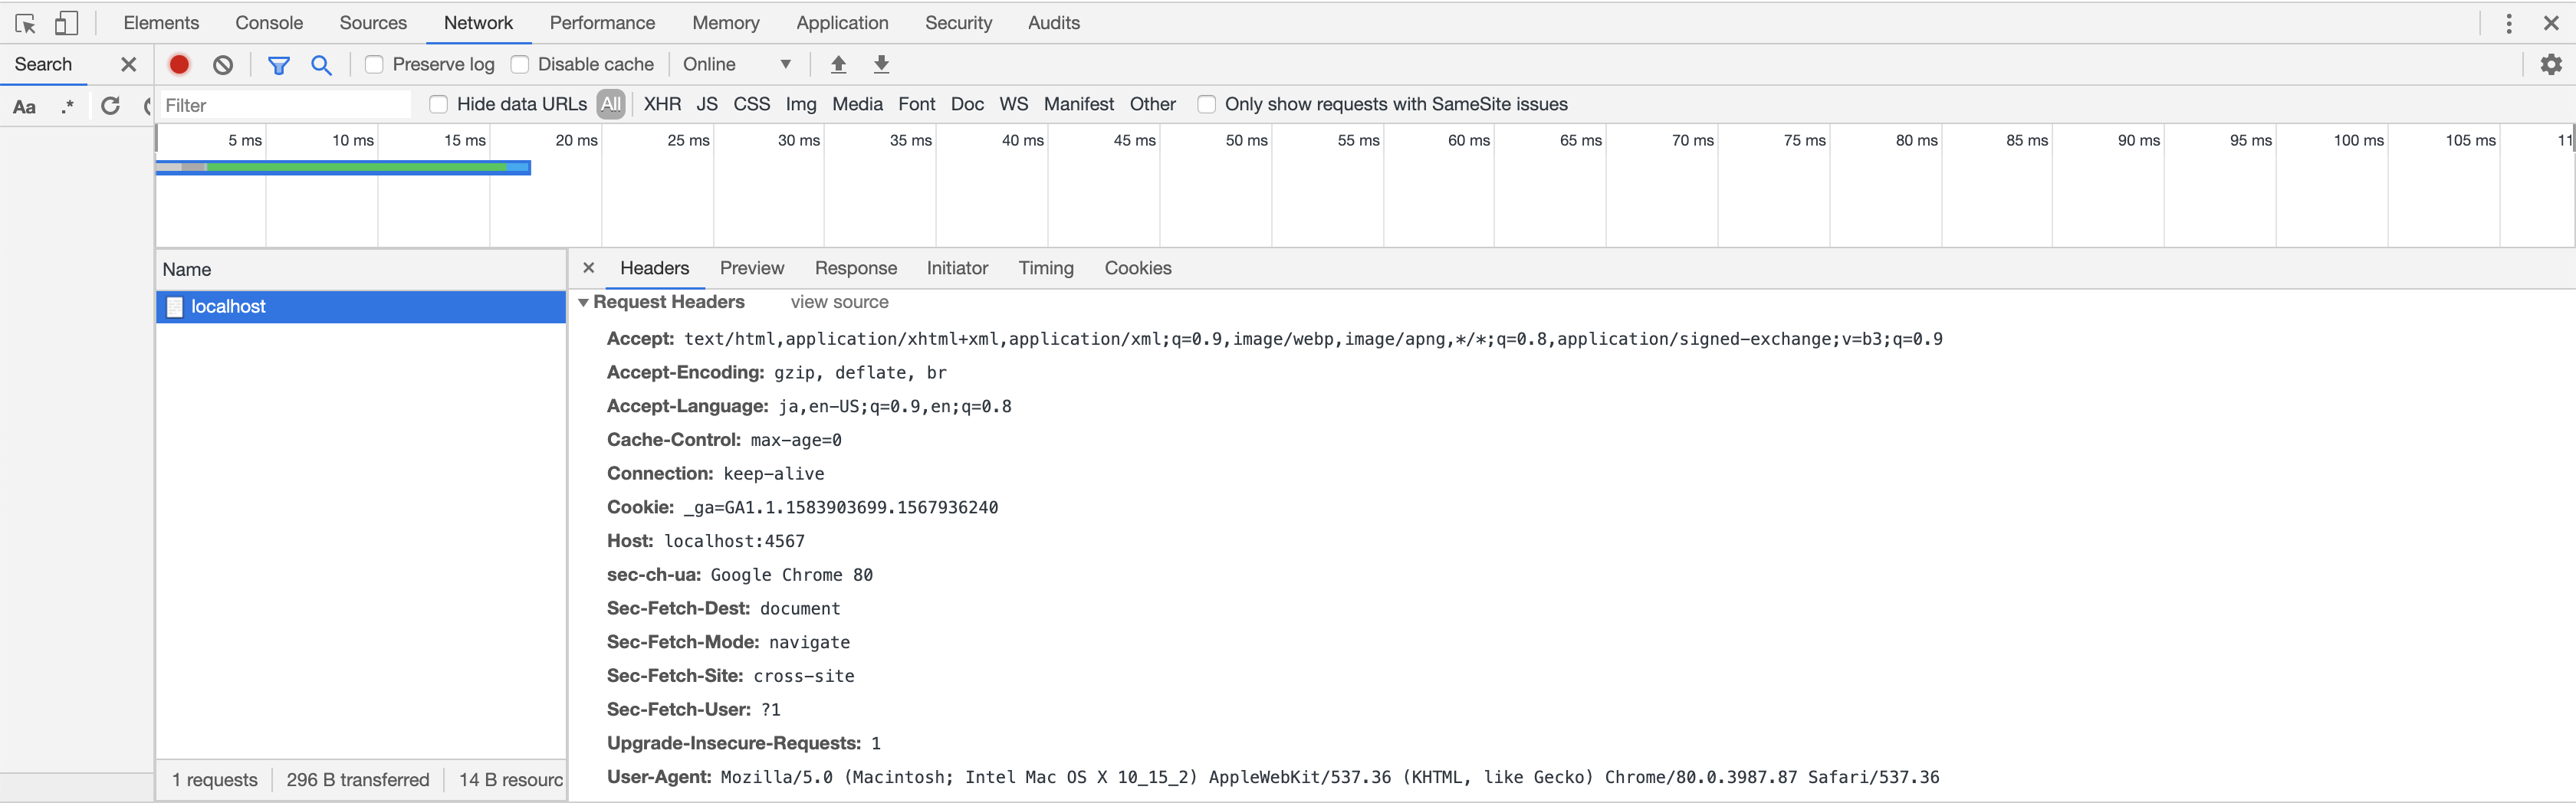This screenshot has width=2576, height=803.
Task: Toggle the device toolbar icon
Action: click(66, 23)
